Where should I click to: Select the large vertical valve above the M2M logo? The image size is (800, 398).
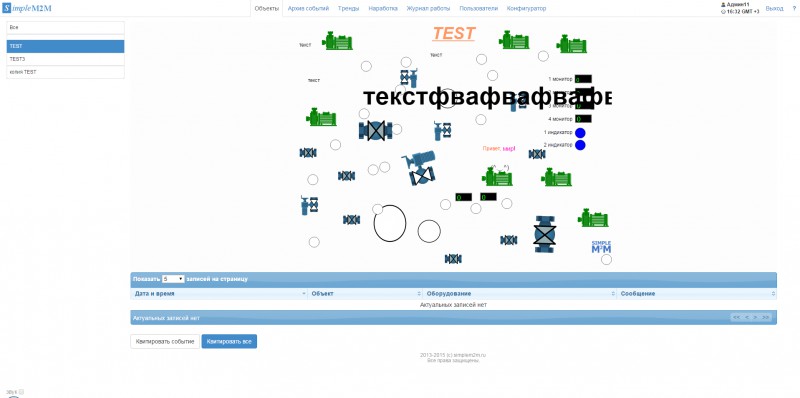point(544,234)
